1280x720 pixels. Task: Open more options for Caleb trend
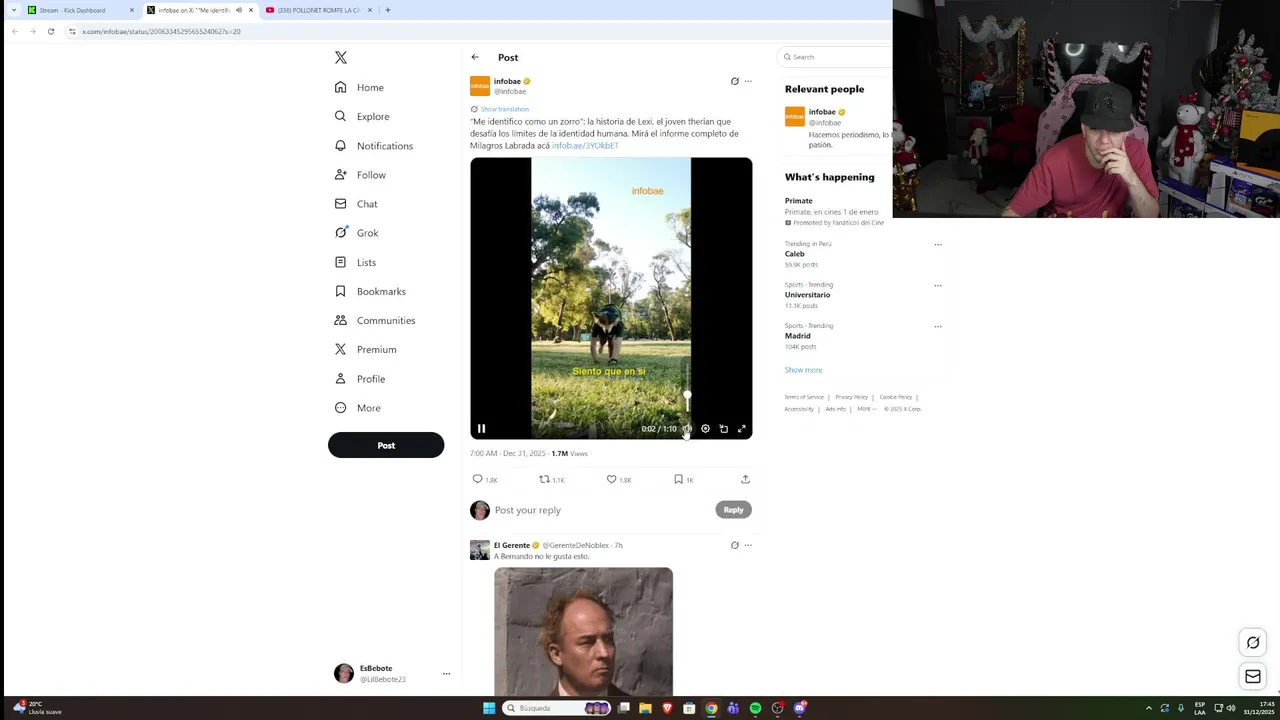click(x=938, y=244)
